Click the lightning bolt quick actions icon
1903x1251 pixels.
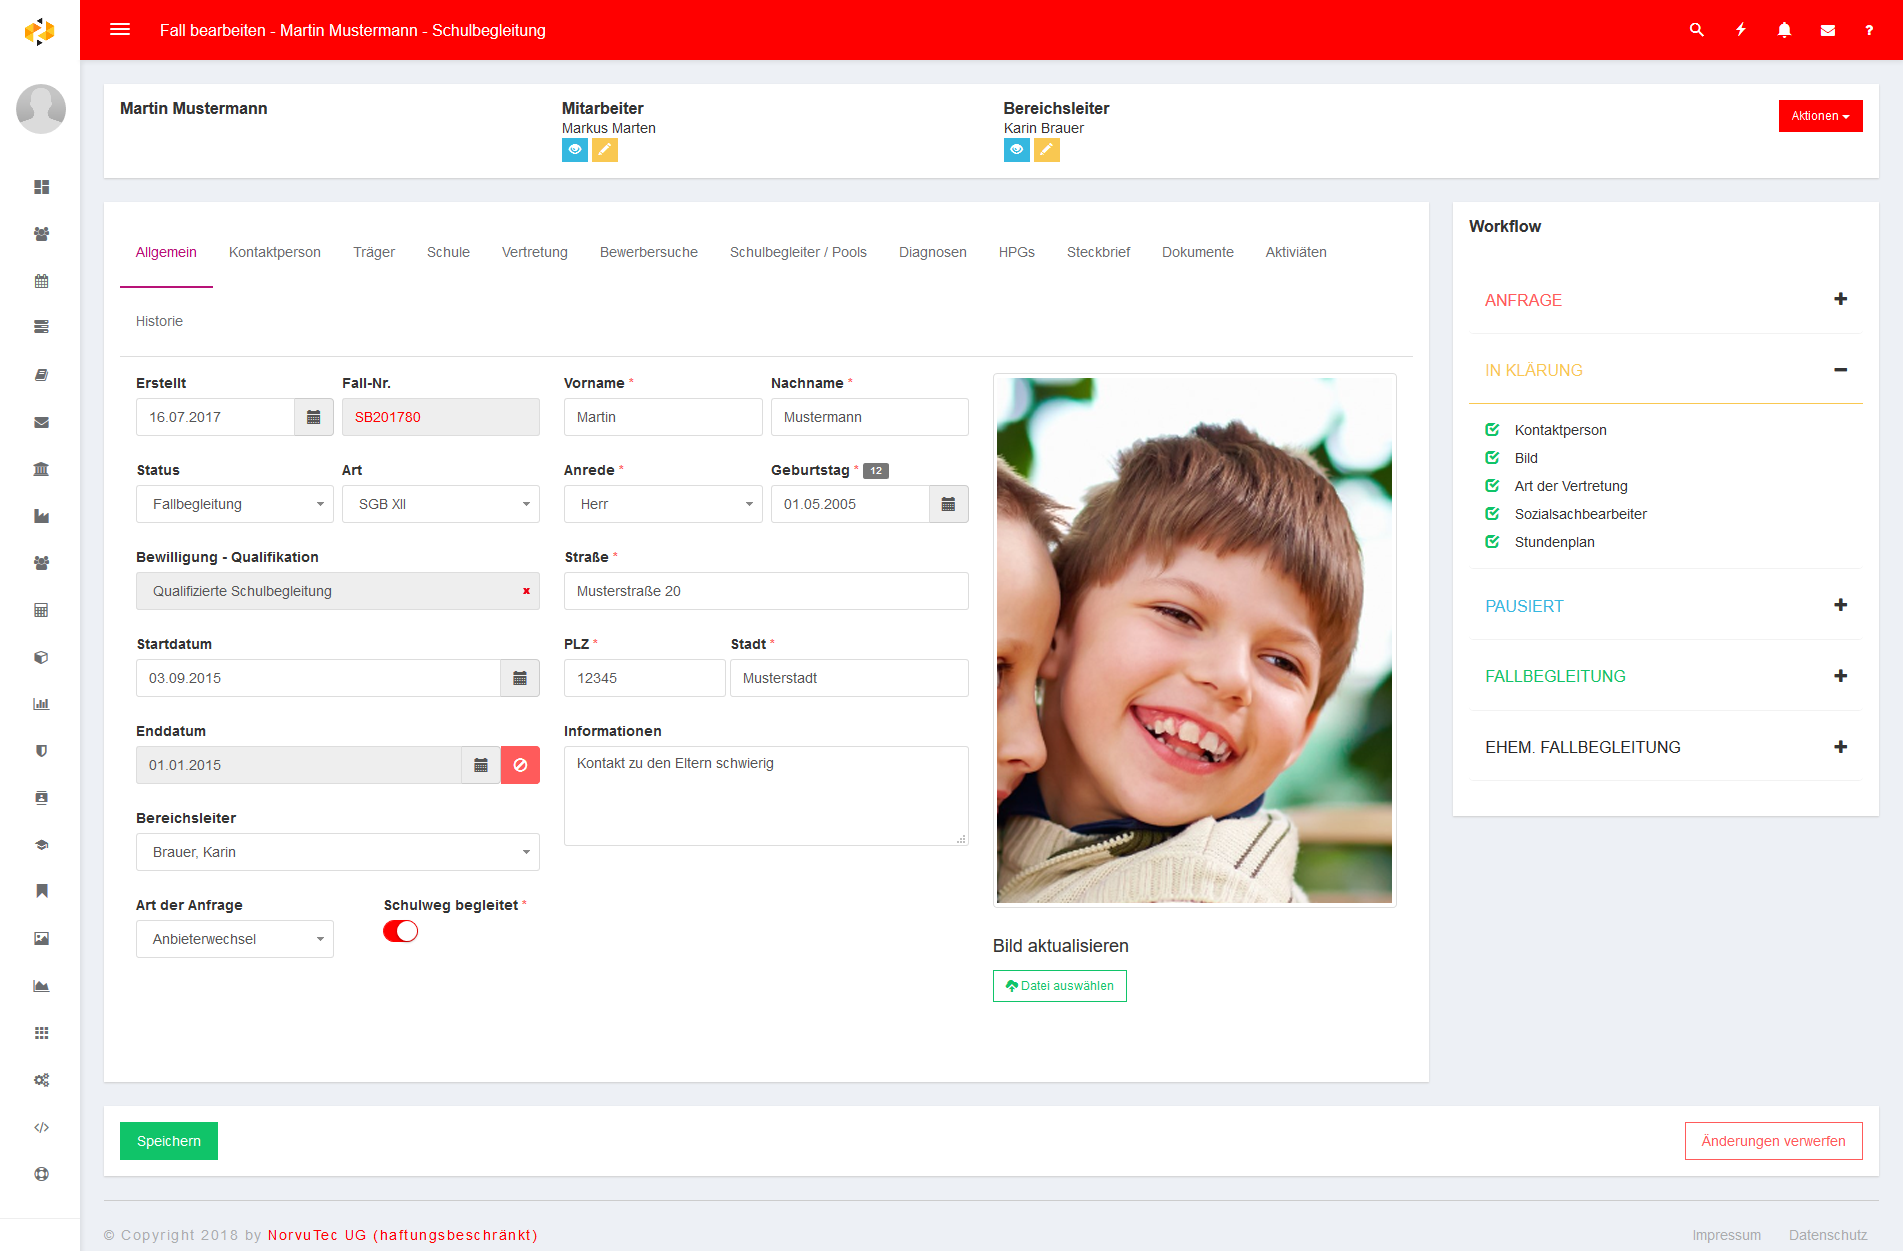1741,30
